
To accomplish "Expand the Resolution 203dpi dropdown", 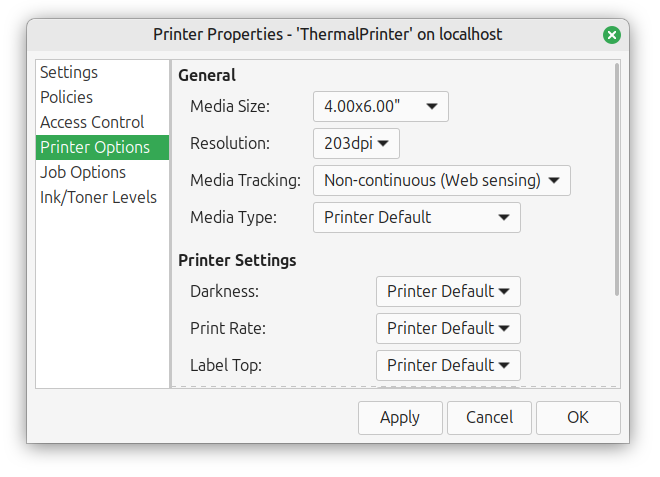I will point(356,143).
